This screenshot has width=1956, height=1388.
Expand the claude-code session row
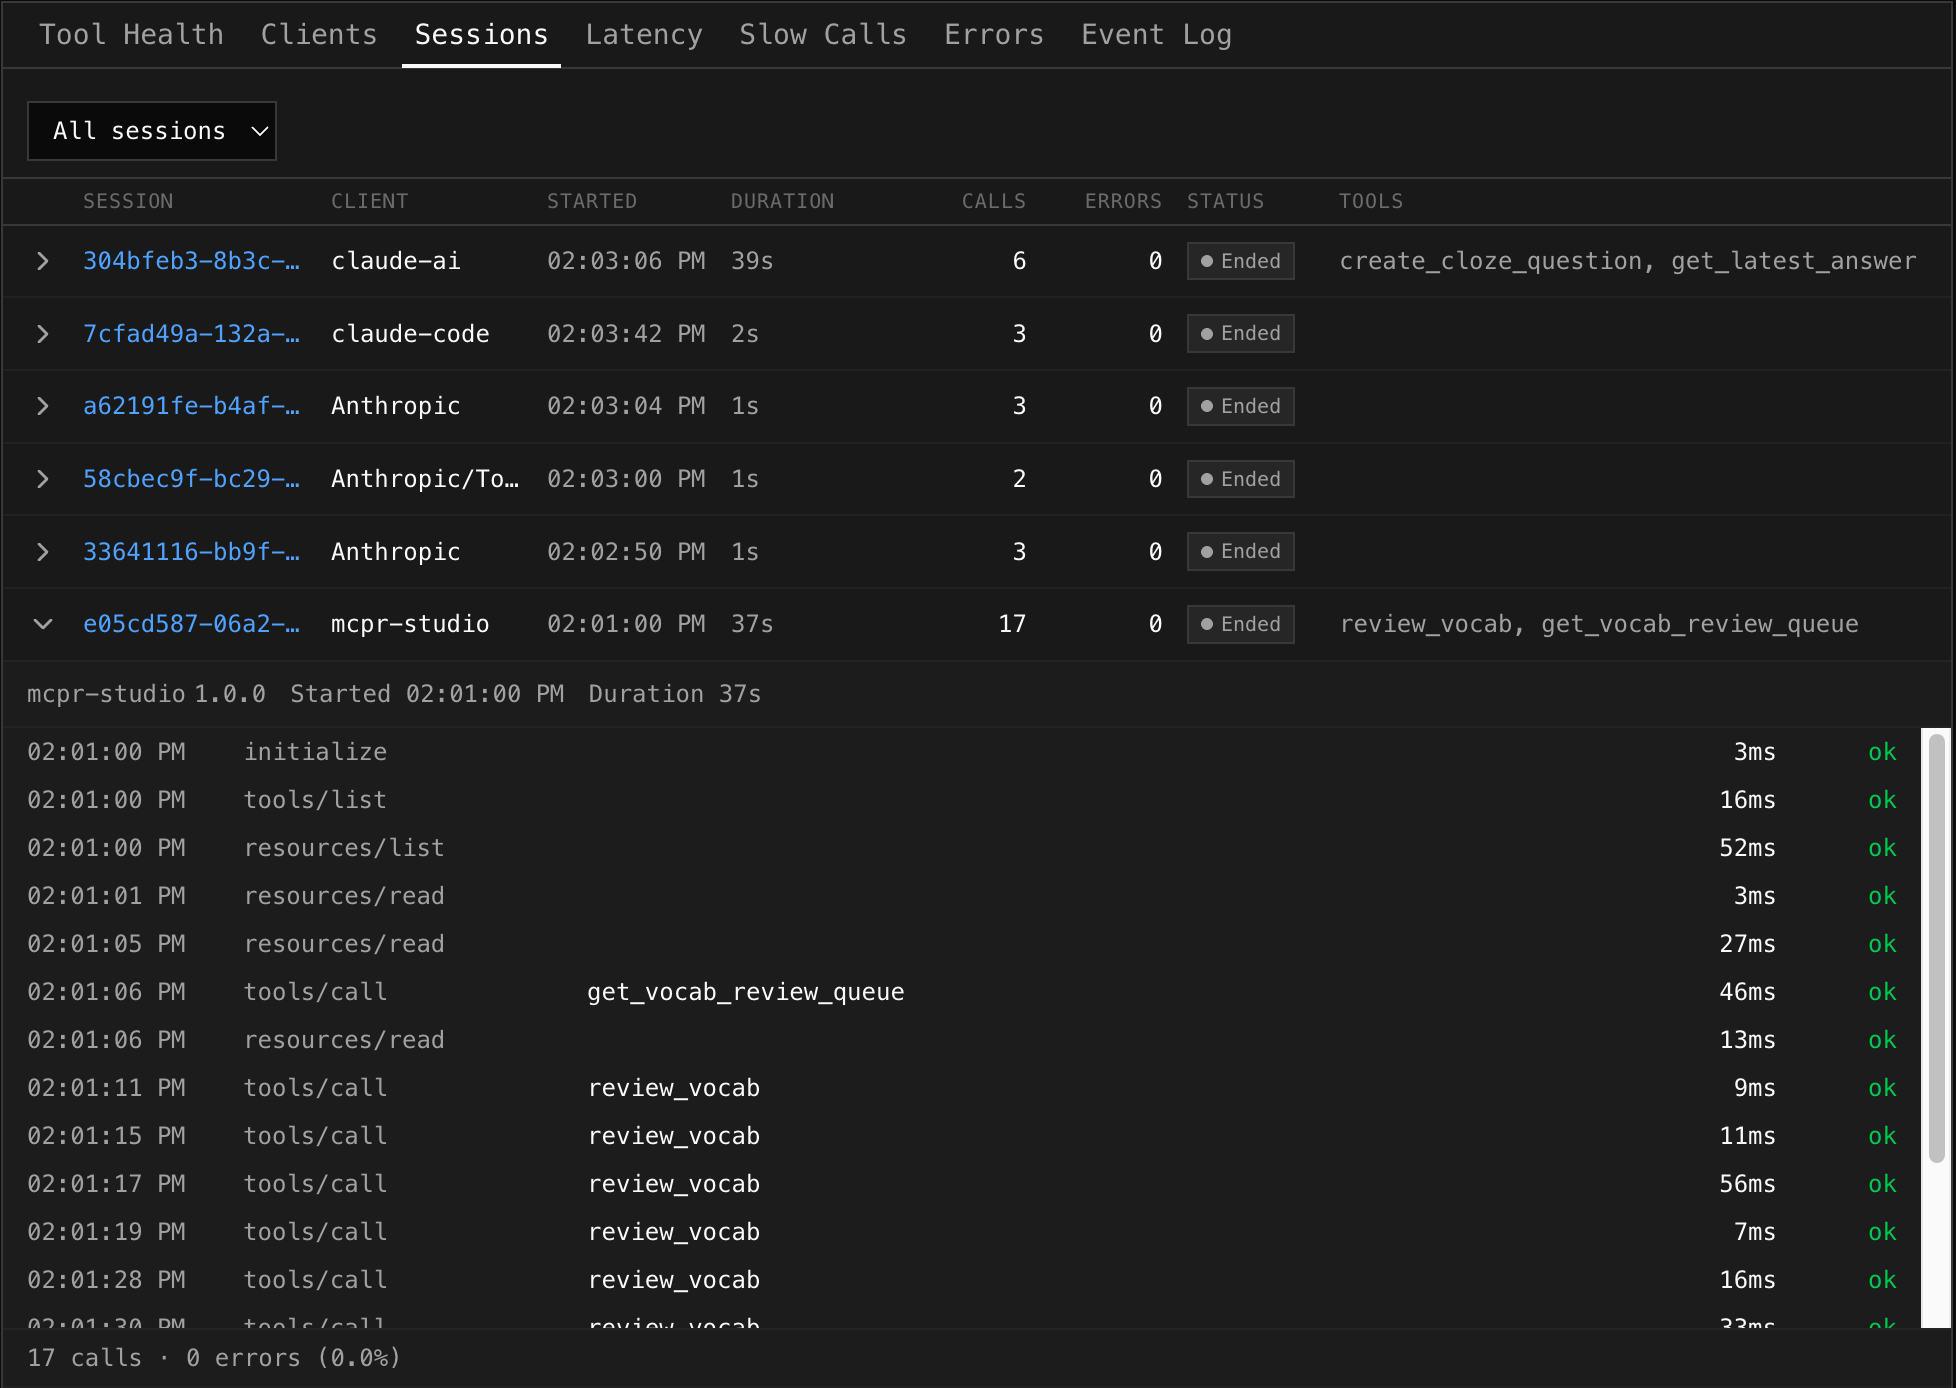(43, 333)
